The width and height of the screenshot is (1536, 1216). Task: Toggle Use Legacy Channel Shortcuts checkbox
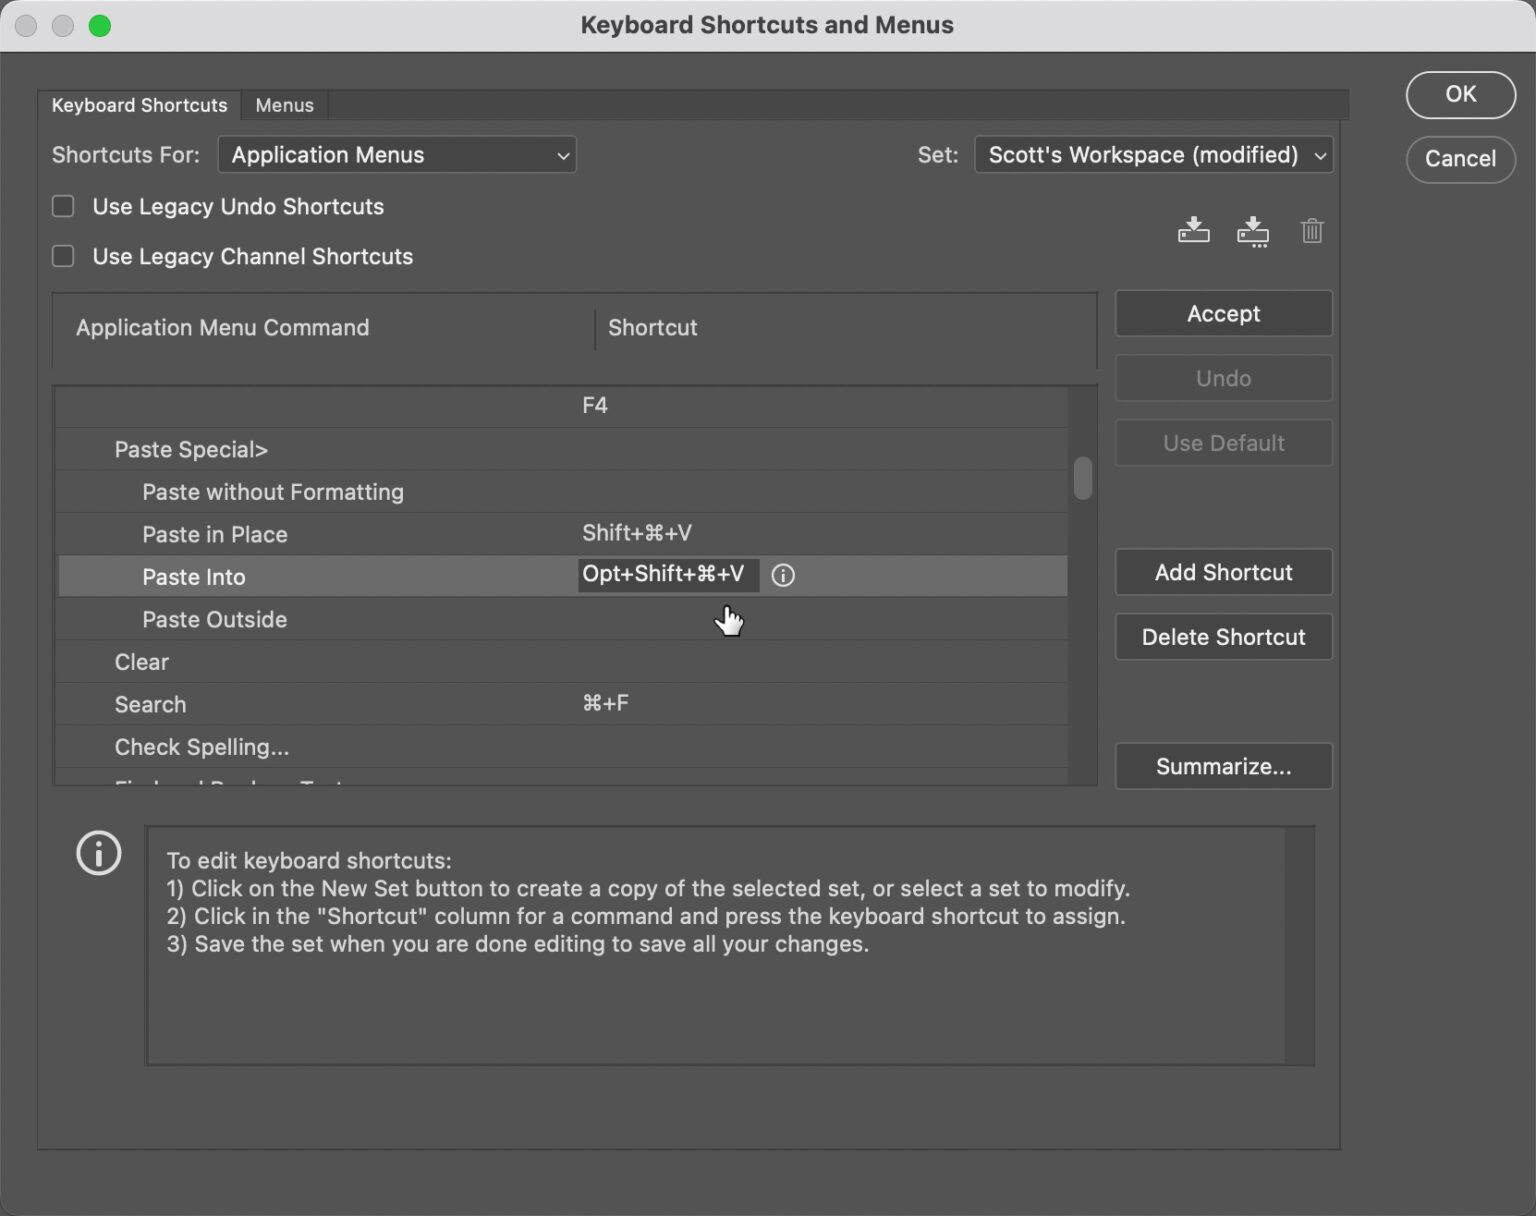tap(64, 257)
